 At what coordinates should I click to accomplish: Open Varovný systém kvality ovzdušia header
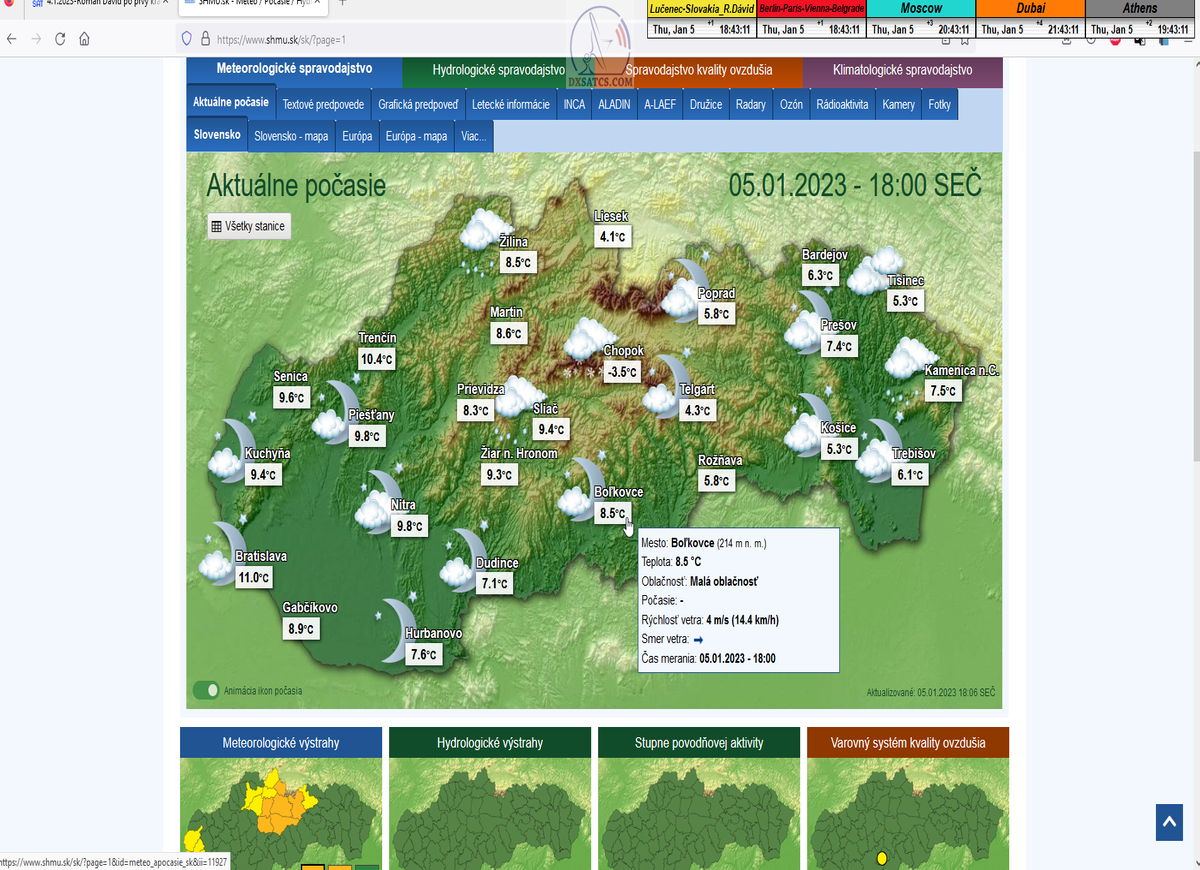click(x=908, y=743)
